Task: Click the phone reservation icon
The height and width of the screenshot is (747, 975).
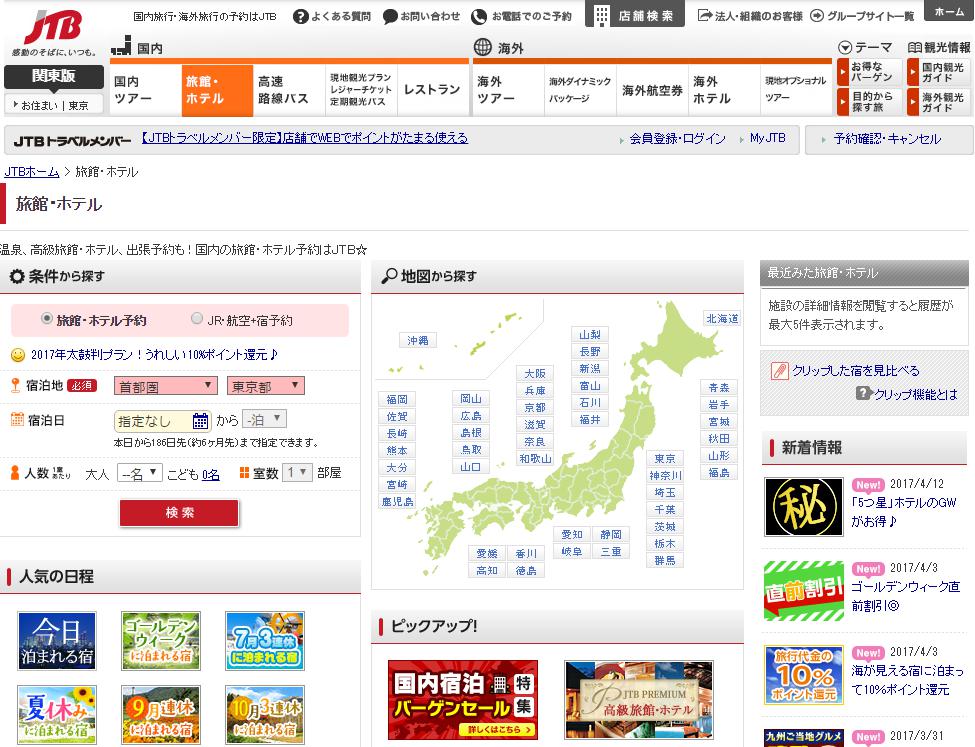Action: click(x=479, y=17)
